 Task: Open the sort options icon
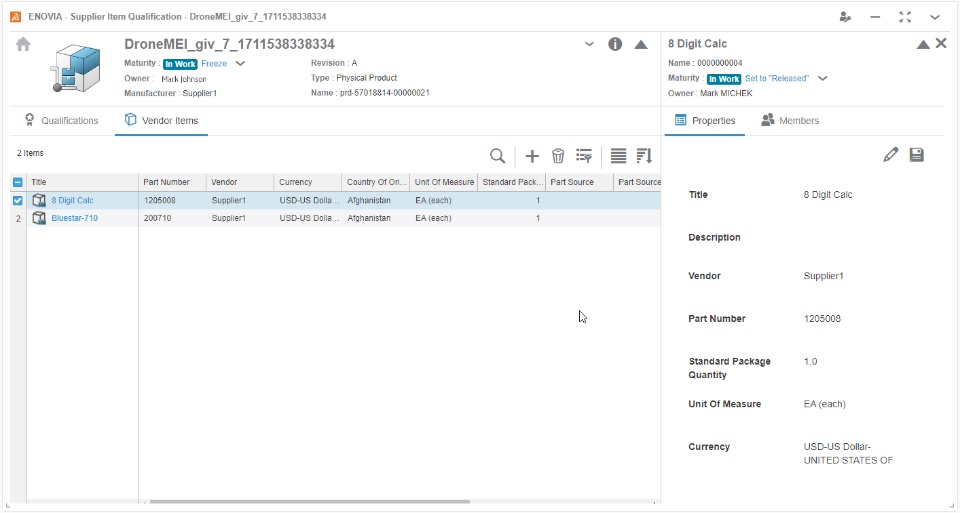coord(644,156)
